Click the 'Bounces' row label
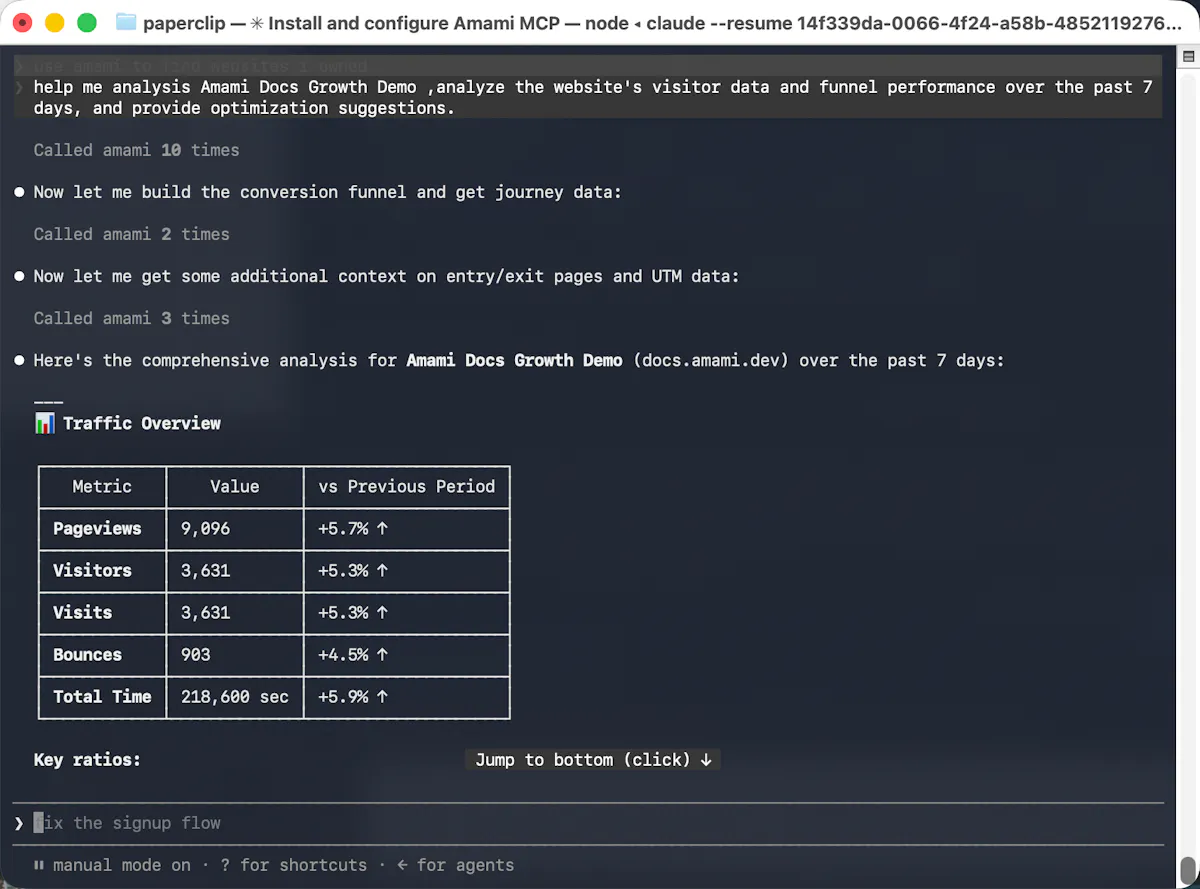 [87, 655]
